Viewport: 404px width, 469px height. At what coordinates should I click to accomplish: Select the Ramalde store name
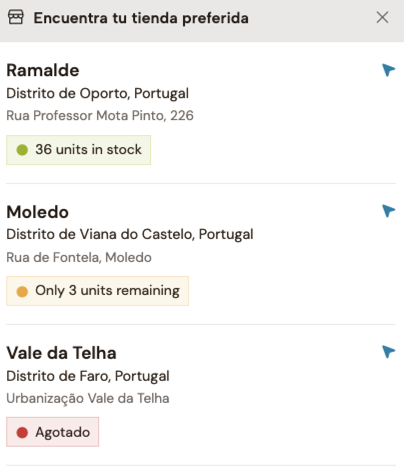[43, 70]
